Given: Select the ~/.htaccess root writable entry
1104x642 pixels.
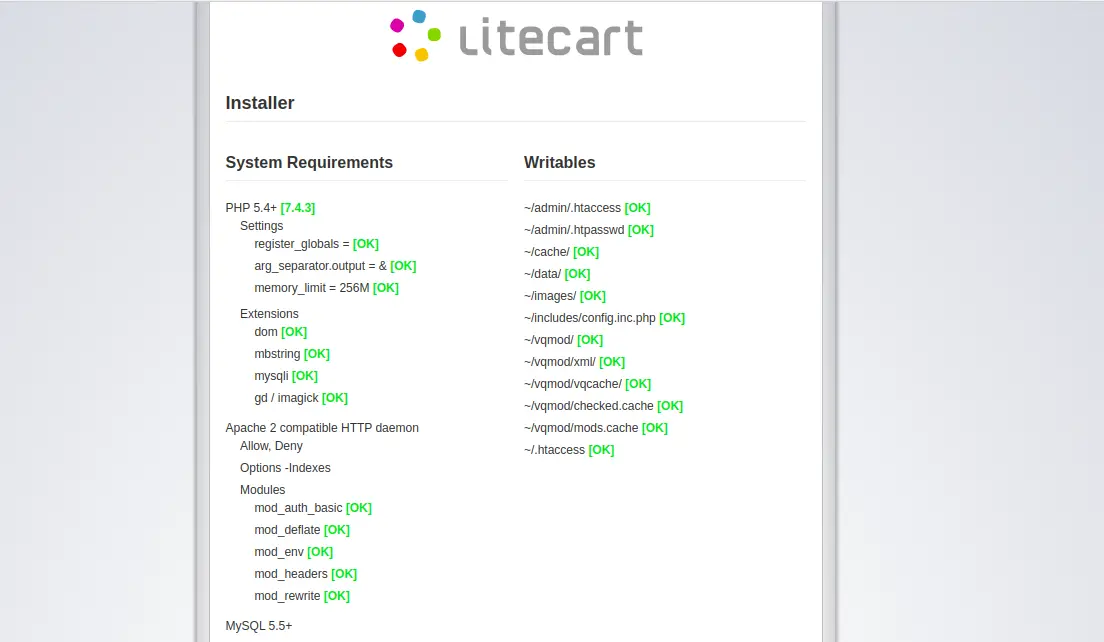Looking at the screenshot, I should (x=569, y=450).
